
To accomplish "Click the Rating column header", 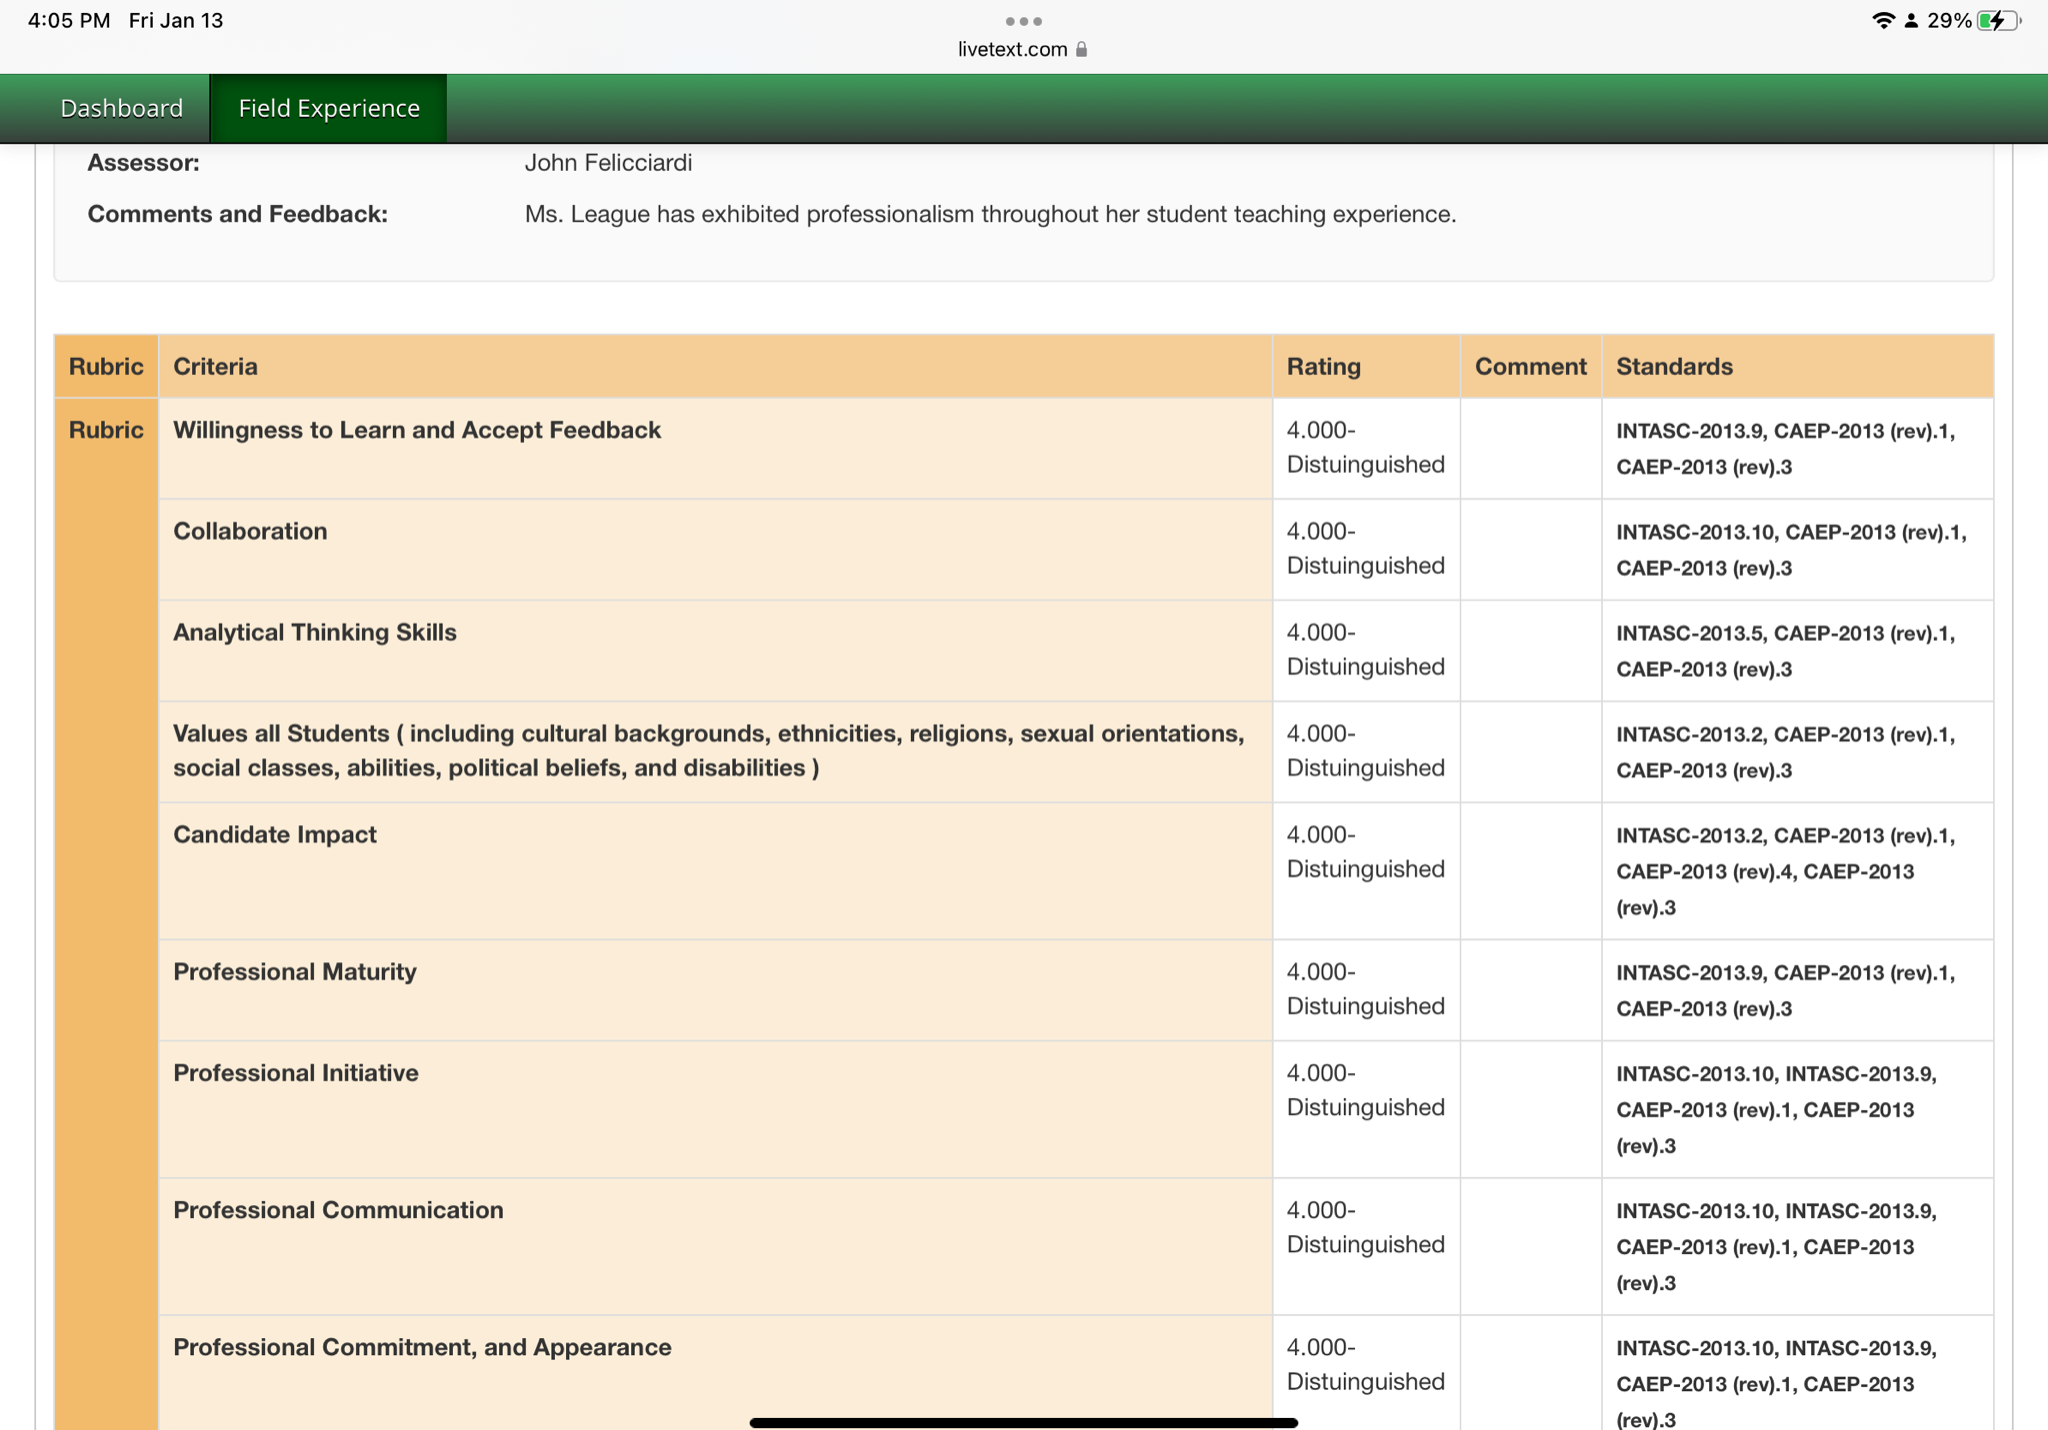I will click(1323, 366).
